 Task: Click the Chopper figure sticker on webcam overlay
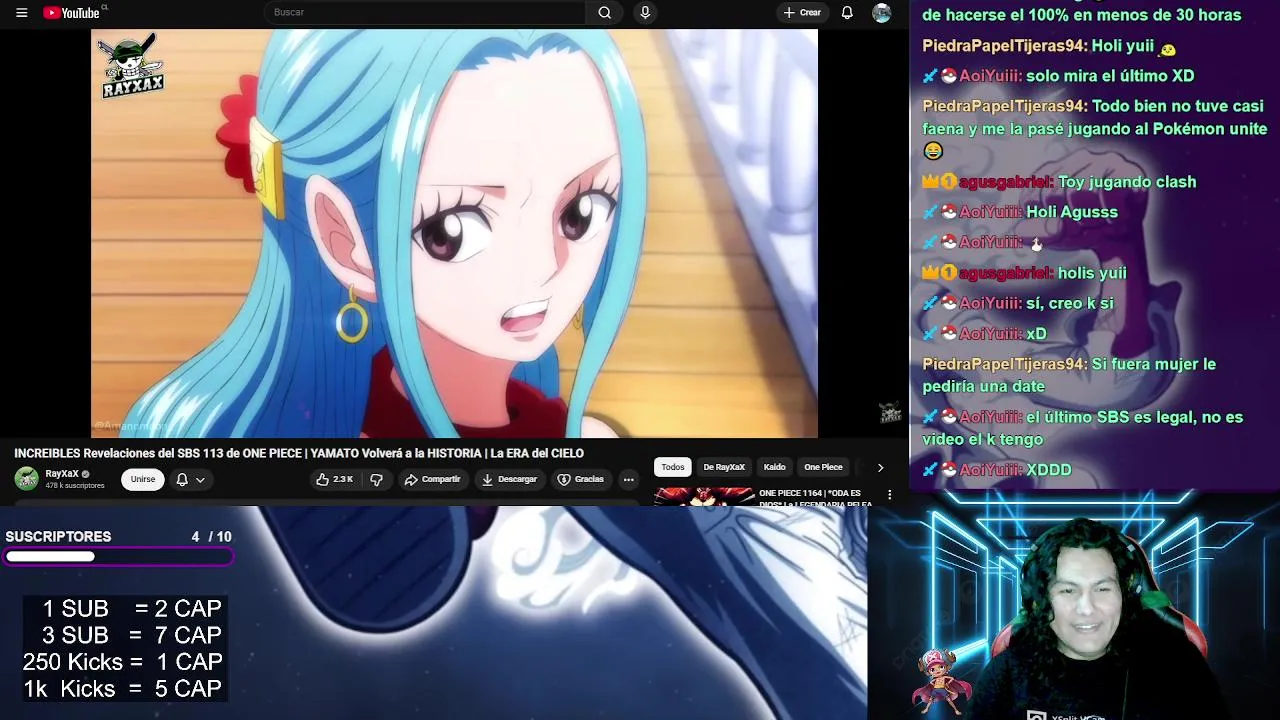coord(940,680)
